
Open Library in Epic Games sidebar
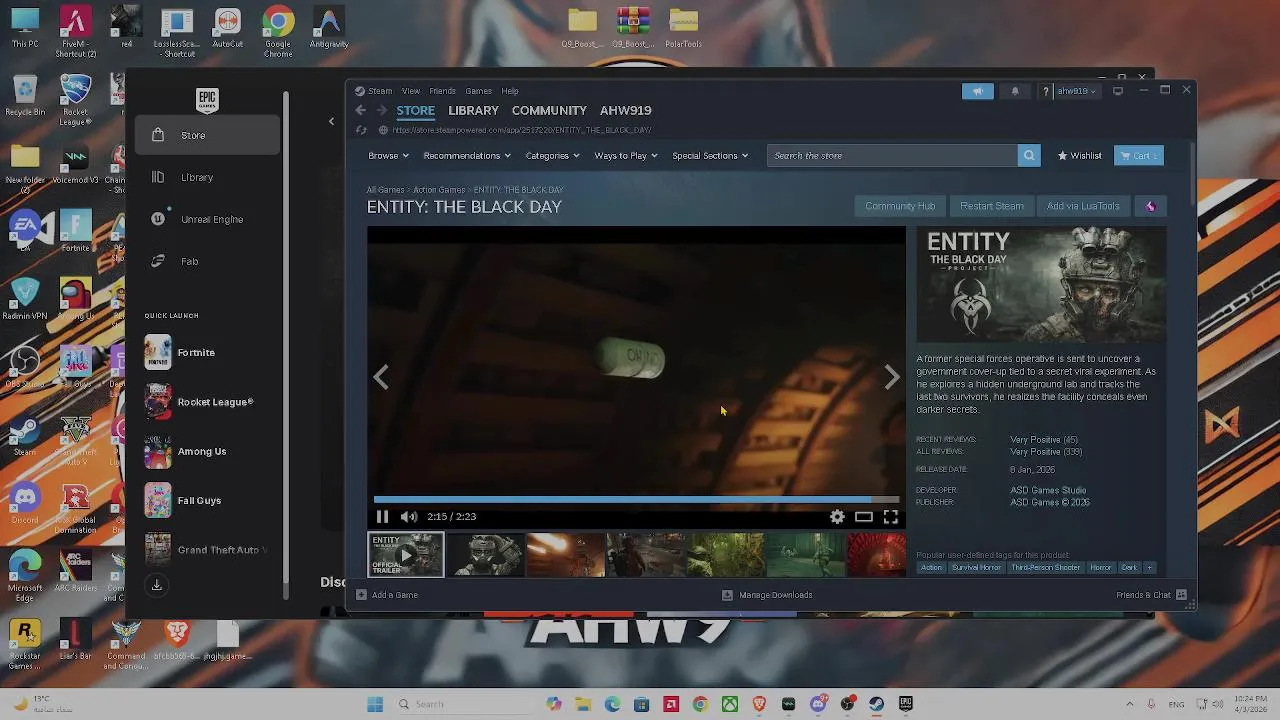[207, 177]
